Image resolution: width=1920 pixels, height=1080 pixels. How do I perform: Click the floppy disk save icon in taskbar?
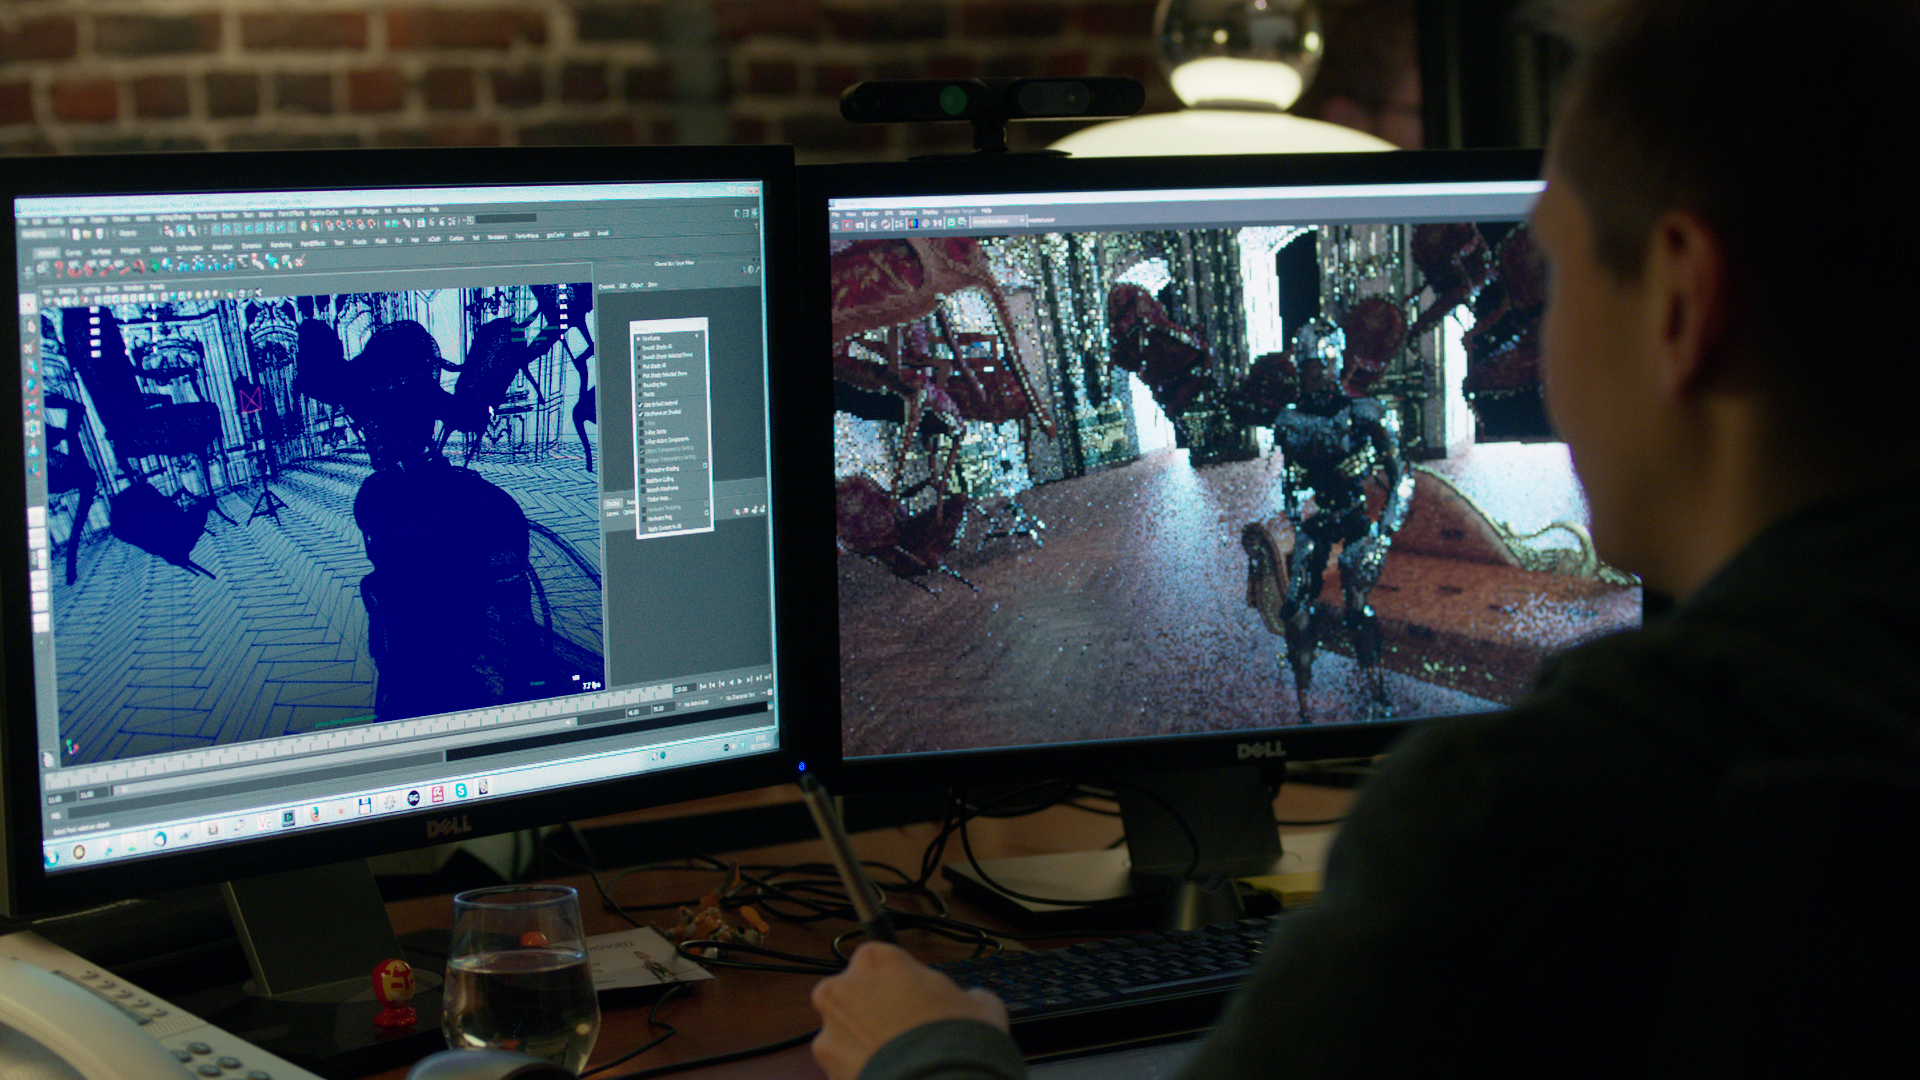tap(364, 805)
